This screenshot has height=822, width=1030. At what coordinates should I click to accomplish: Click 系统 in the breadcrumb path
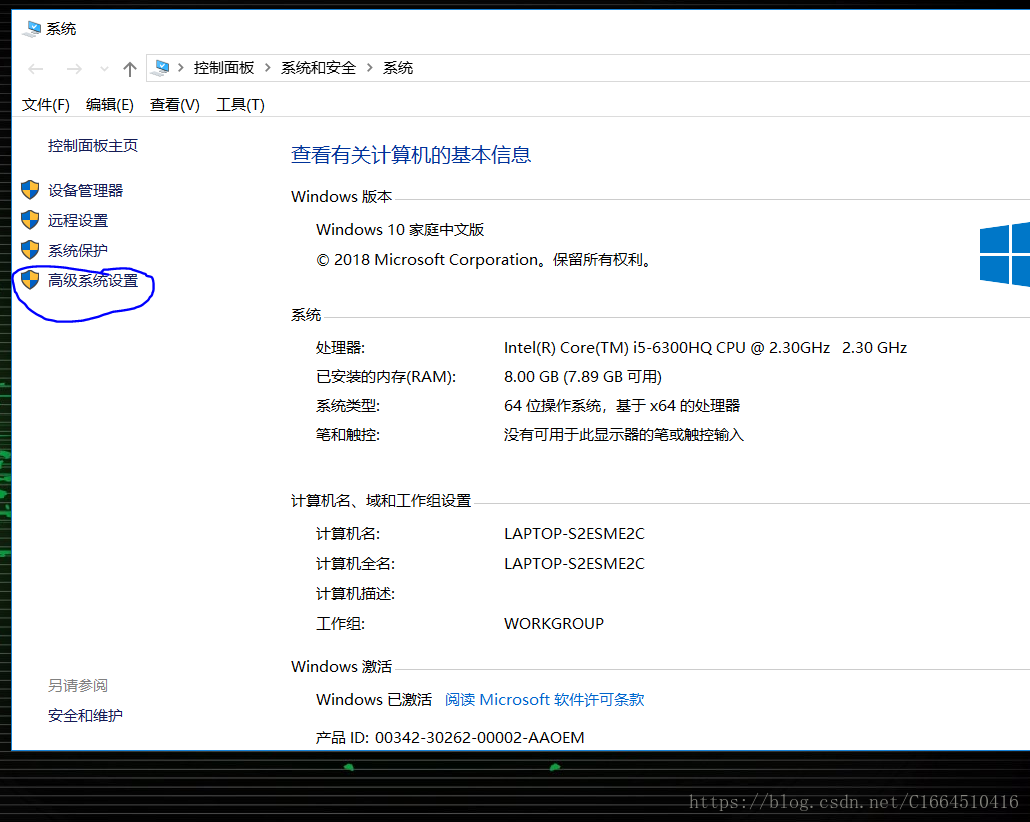click(397, 68)
